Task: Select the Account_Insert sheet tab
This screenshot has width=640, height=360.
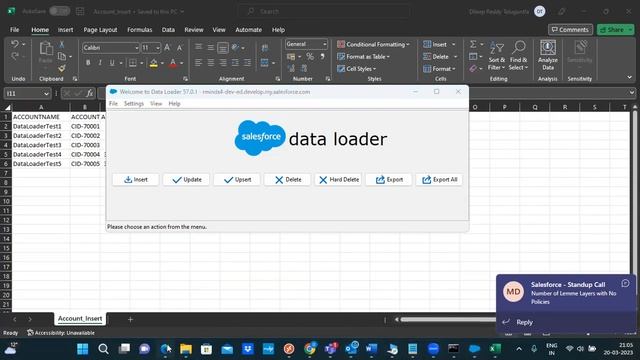Action: pyautogui.click(x=80, y=318)
